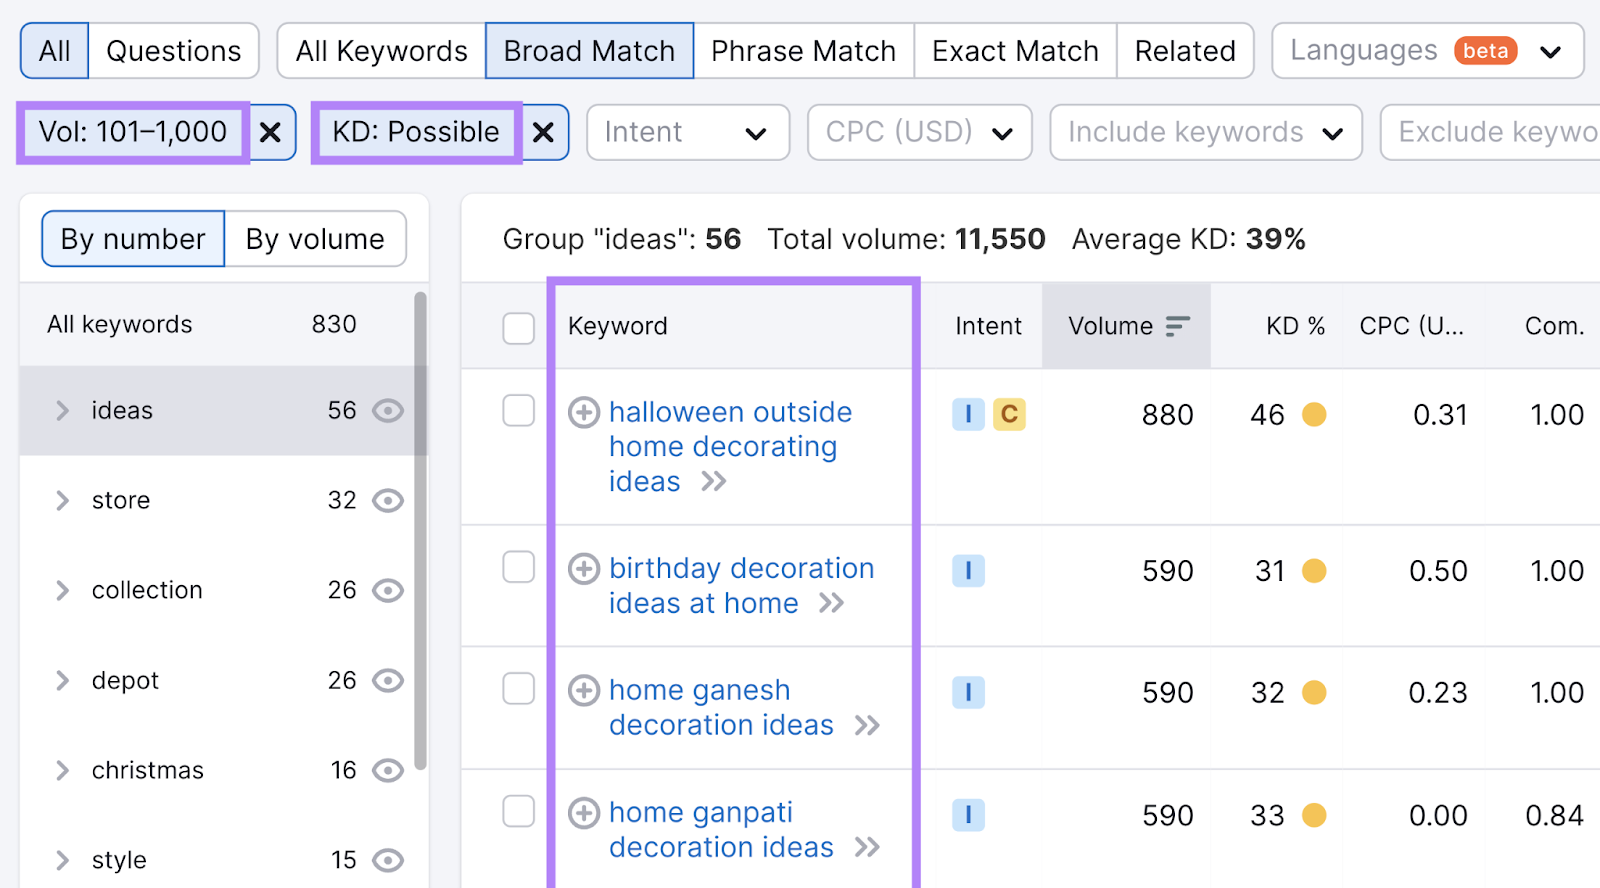Switch to All Keywords match type
1600x888 pixels.
[382, 51]
